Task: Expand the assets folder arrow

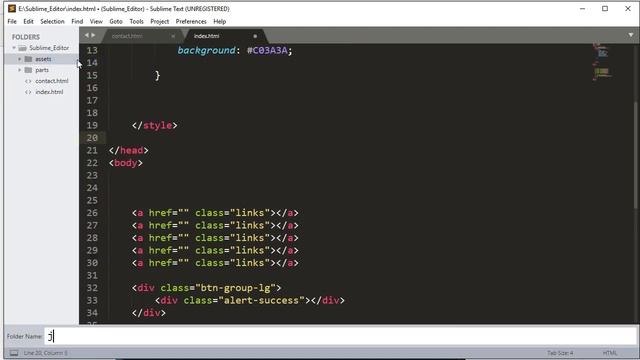Action: click(x=19, y=59)
